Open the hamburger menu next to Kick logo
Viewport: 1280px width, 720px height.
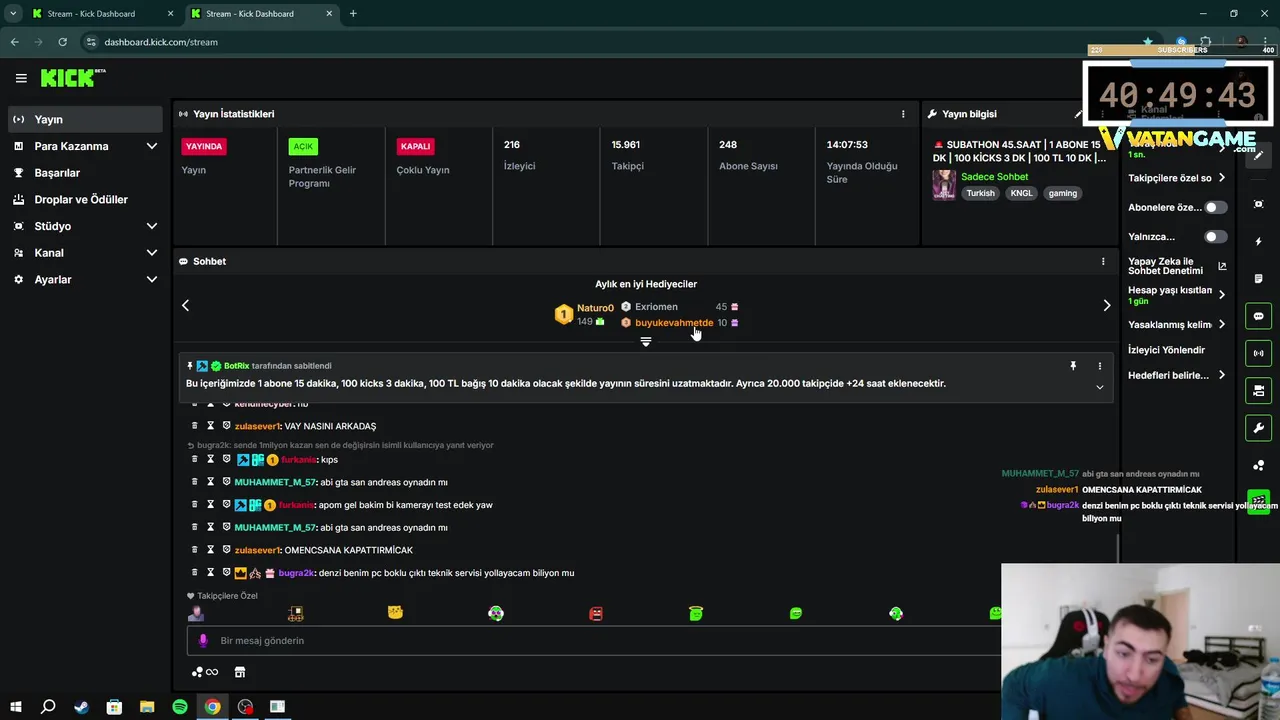click(21, 78)
